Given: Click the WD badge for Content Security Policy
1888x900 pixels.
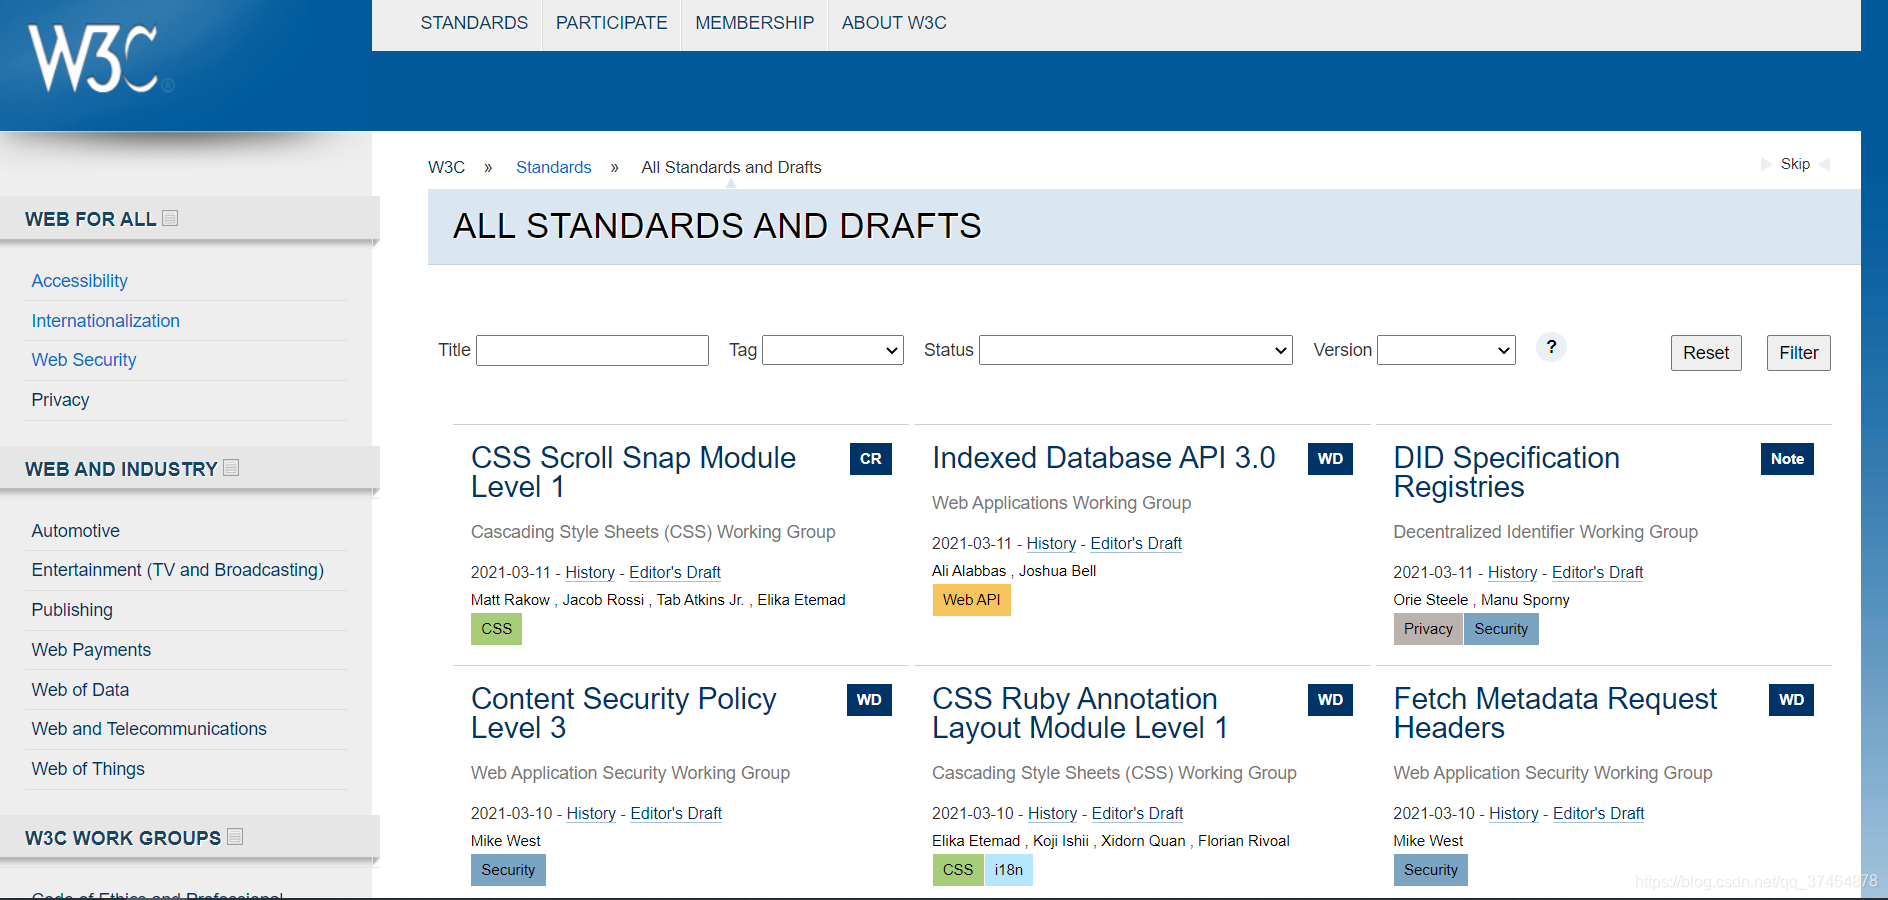Looking at the screenshot, I should pyautogui.click(x=869, y=700).
